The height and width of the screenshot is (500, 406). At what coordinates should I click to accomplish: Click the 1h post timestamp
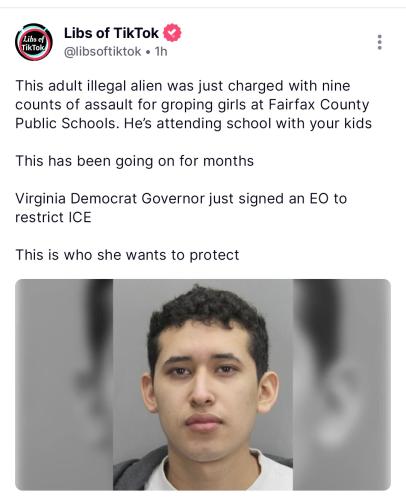161,52
